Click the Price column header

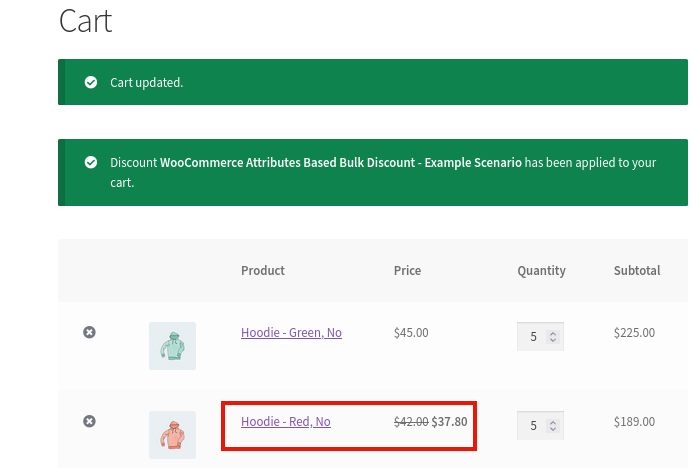pos(407,271)
